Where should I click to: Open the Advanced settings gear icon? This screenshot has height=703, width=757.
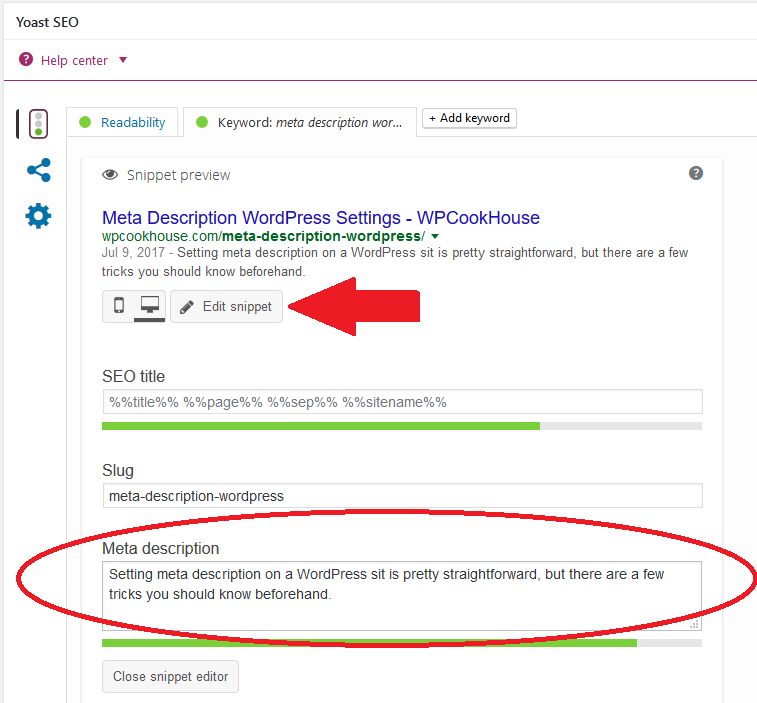pyautogui.click(x=38, y=216)
